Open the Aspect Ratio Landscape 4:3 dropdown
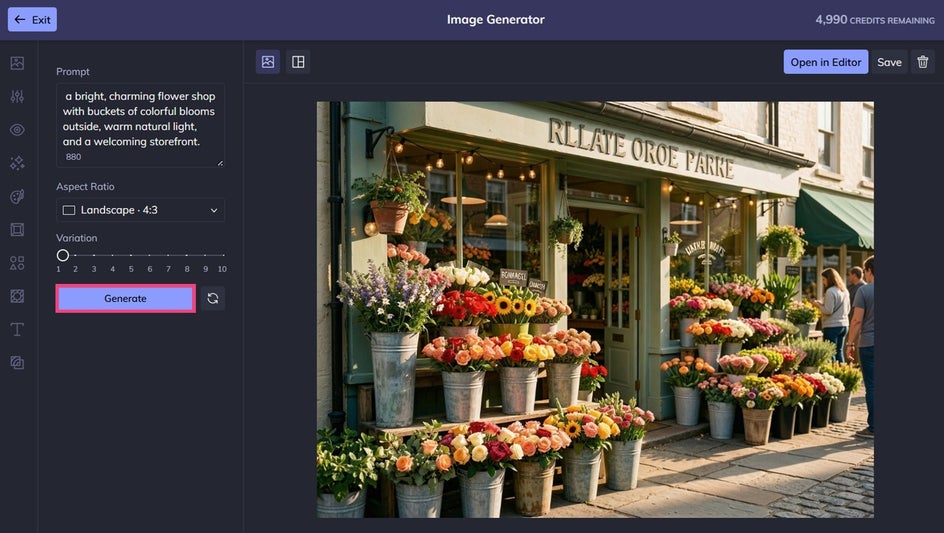 click(x=140, y=210)
